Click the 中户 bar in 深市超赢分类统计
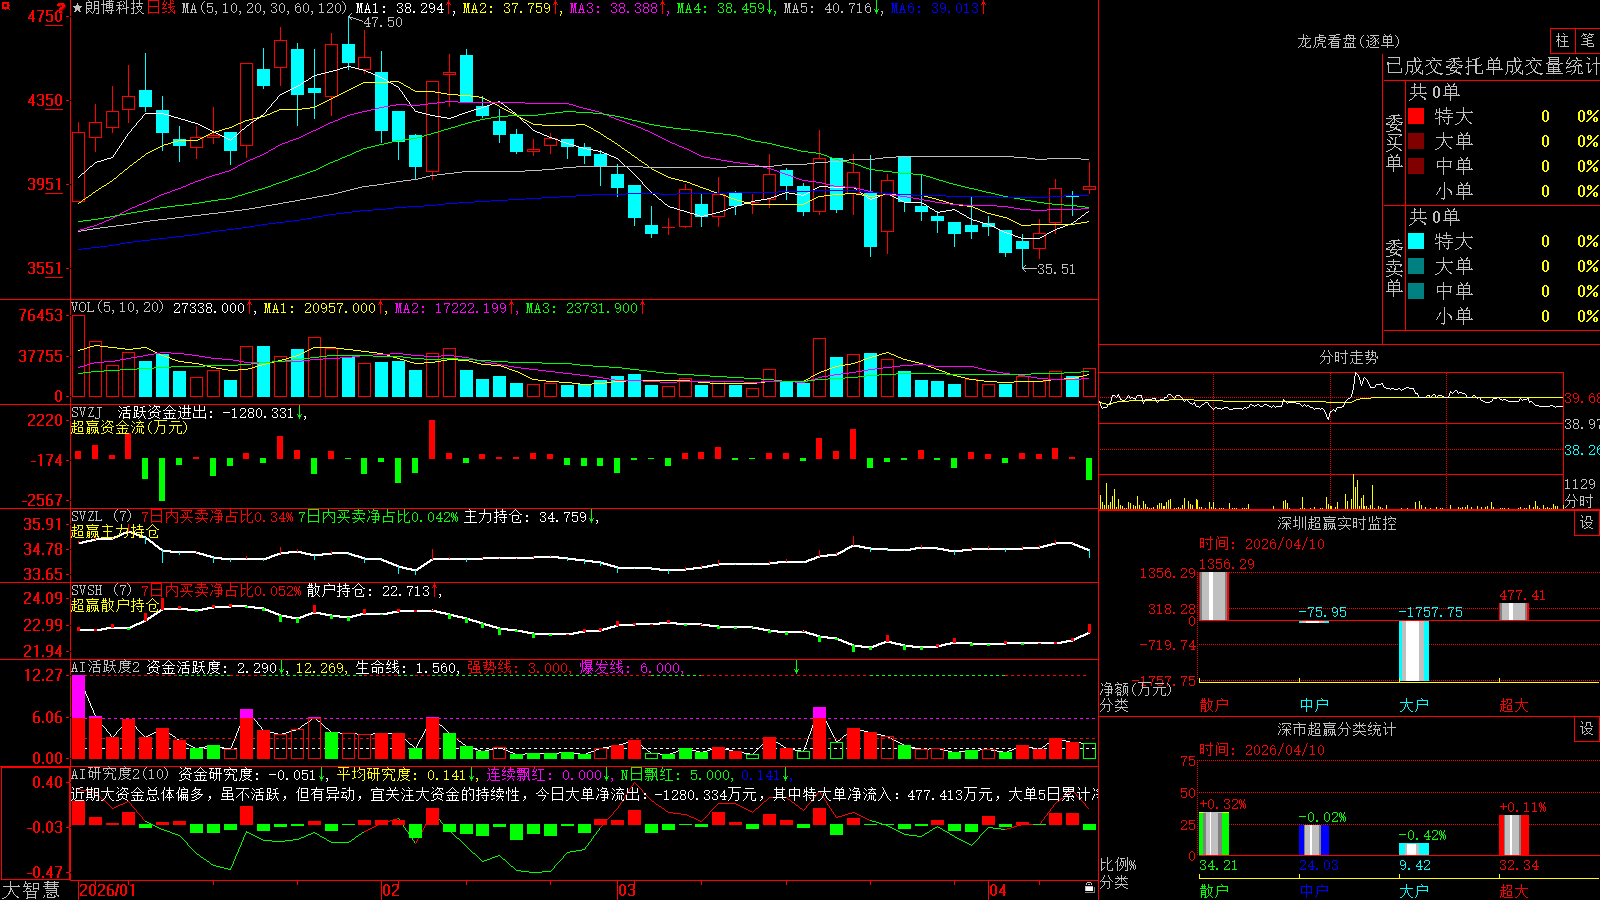Screen dimensions: 1600x900 tap(1314, 840)
